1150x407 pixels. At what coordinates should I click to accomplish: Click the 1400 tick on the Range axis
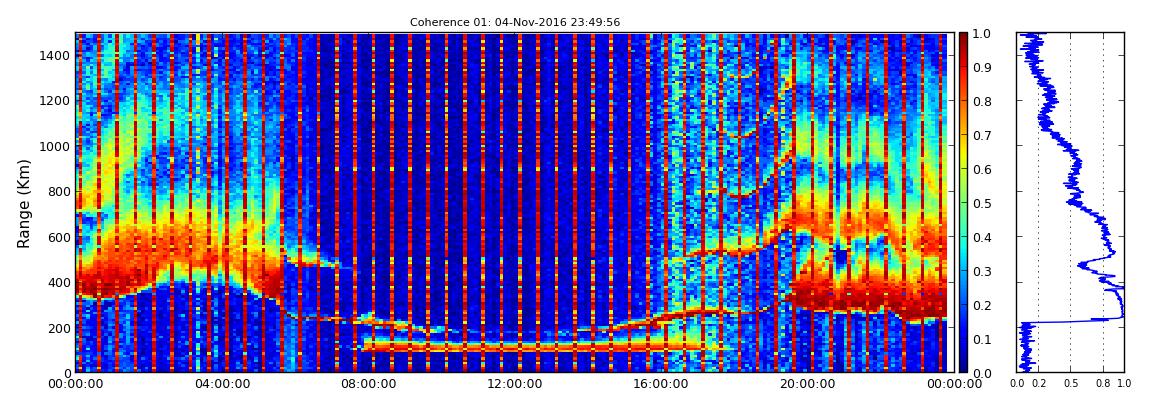[x=55, y=56]
